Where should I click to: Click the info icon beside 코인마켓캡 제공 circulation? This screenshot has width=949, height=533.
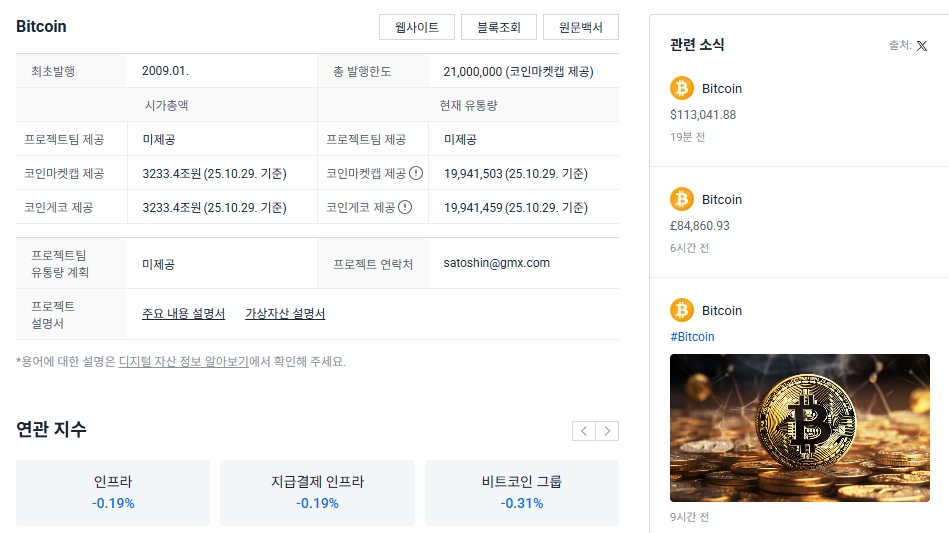416,174
